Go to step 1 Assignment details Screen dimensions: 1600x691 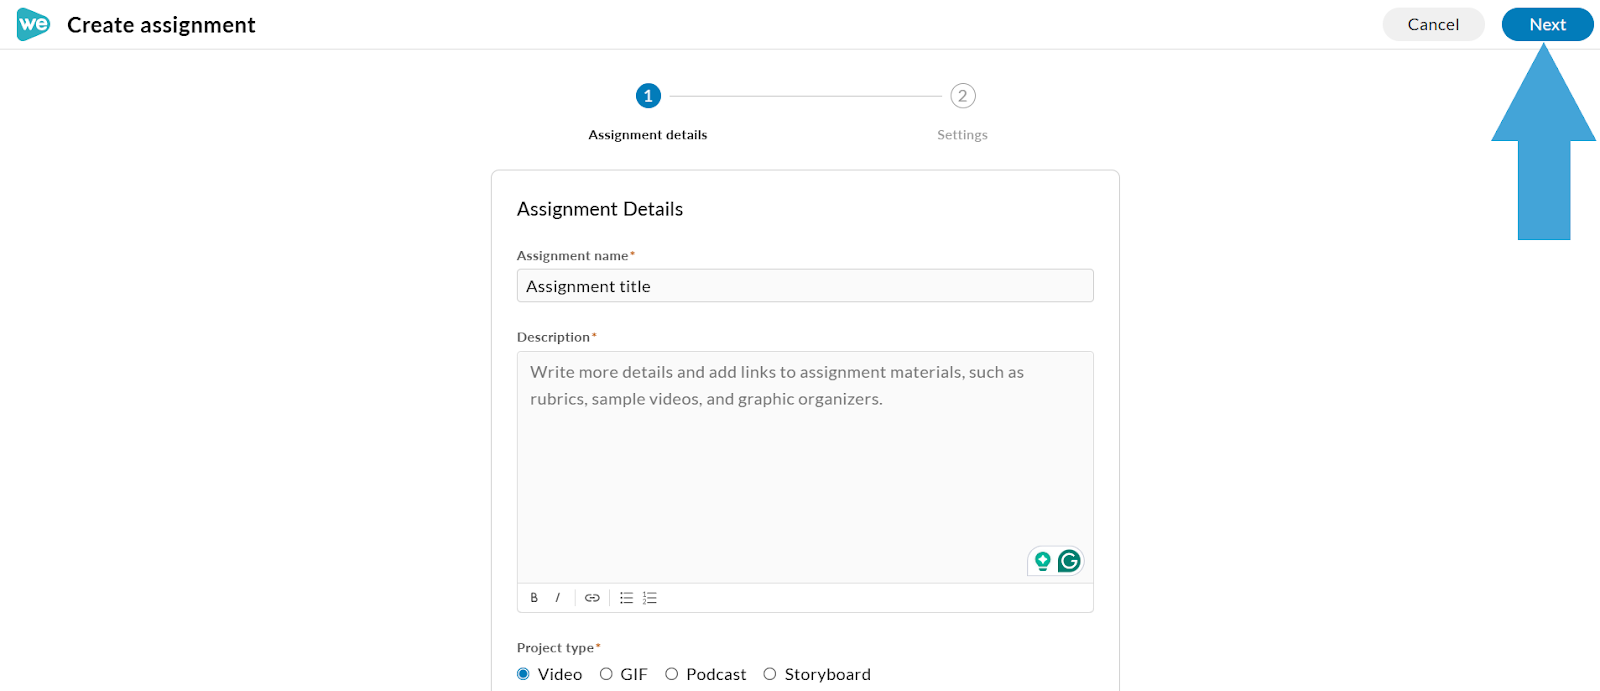(648, 96)
